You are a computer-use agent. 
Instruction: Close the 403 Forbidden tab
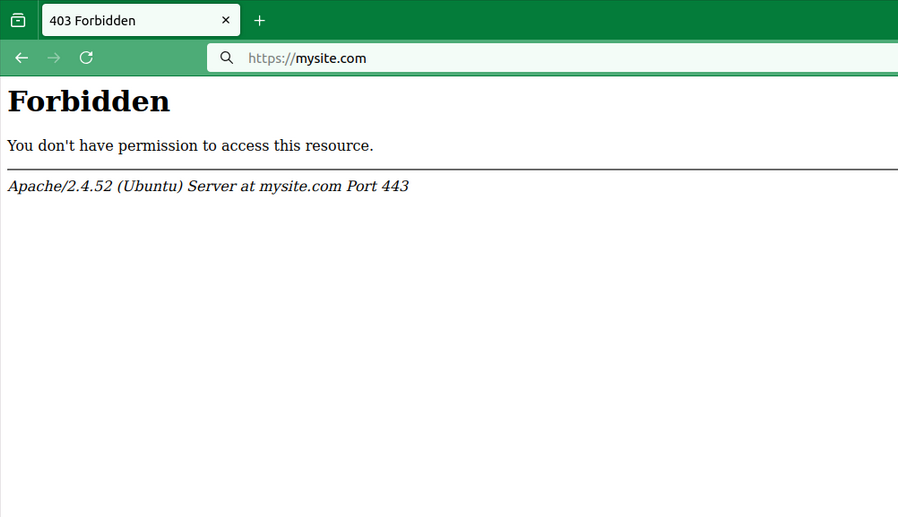(226, 20)
